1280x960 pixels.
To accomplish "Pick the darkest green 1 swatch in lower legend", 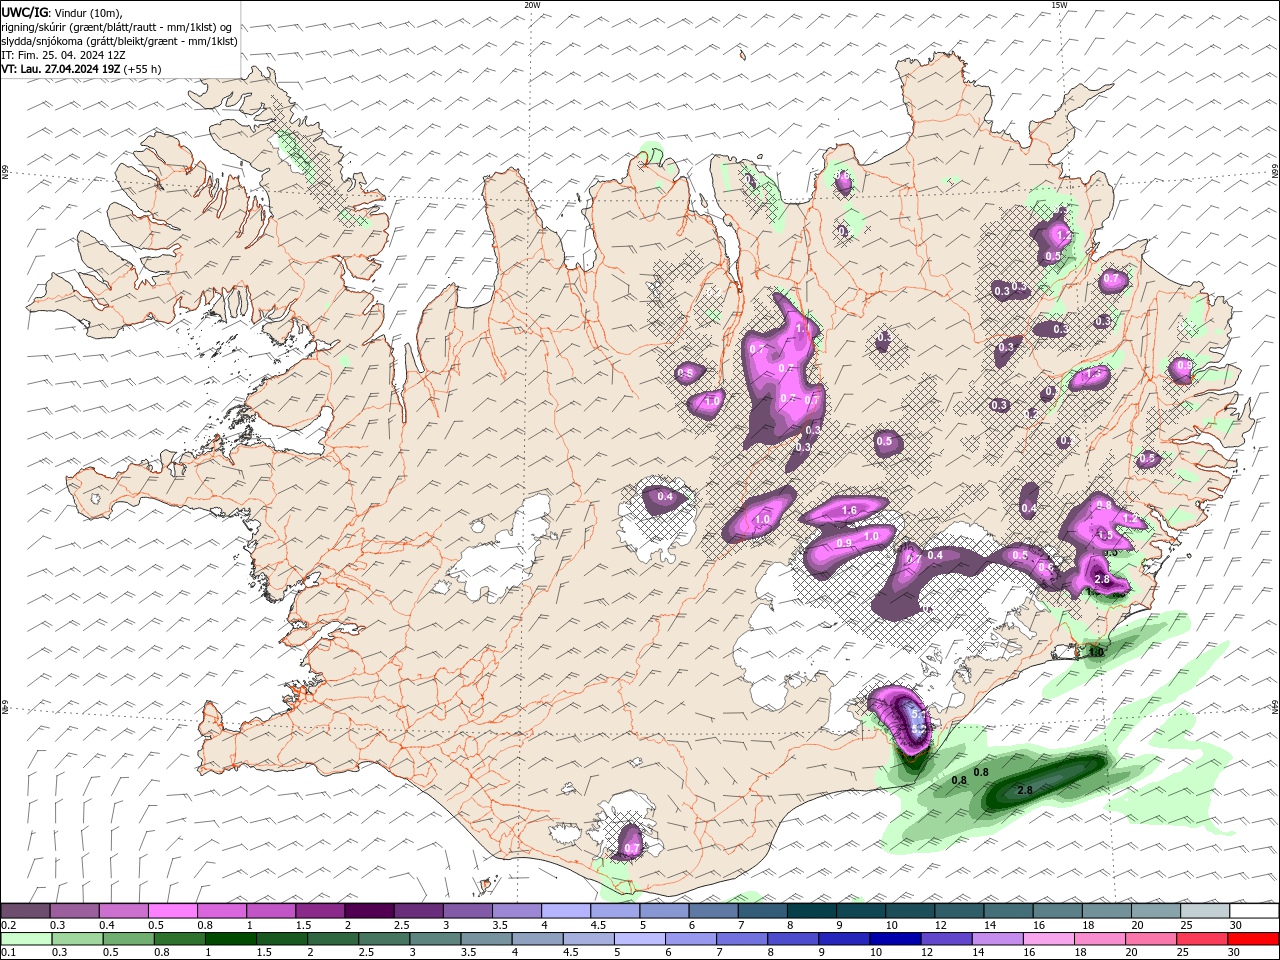I will tap(231, 939).
